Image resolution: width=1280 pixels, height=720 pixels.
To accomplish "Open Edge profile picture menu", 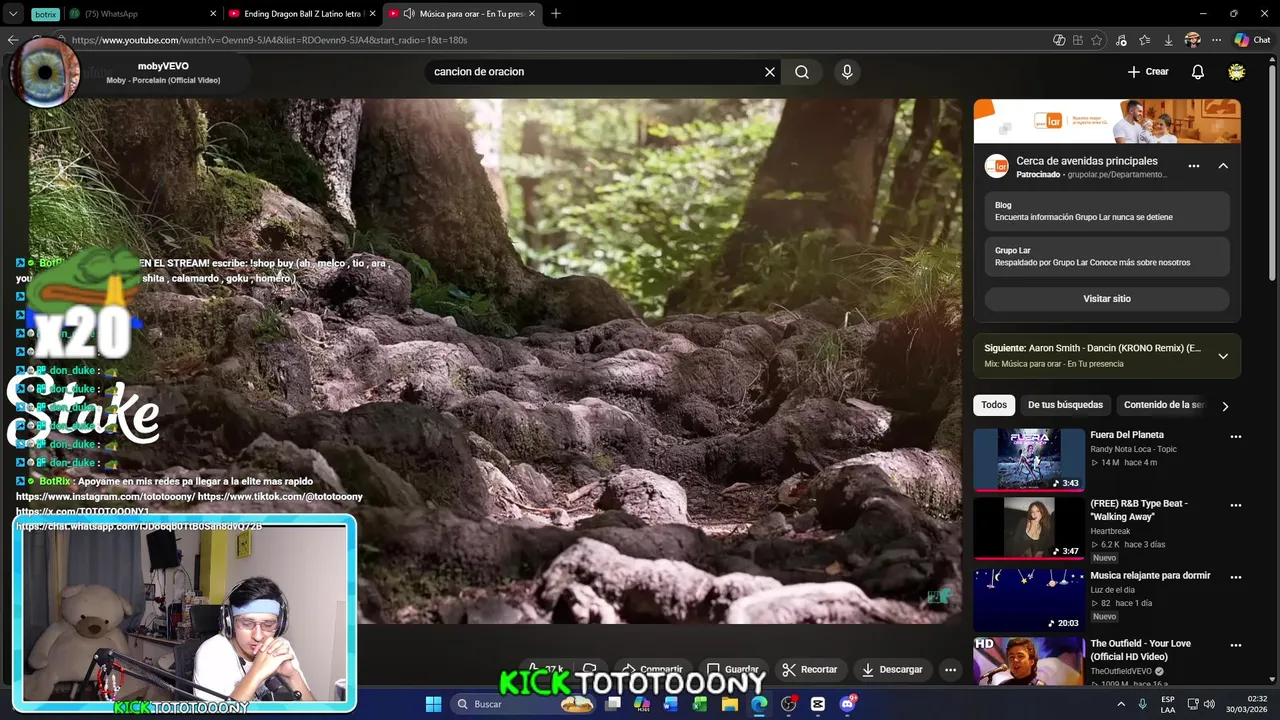I will pyautogui.click(x=1192, y=40).
